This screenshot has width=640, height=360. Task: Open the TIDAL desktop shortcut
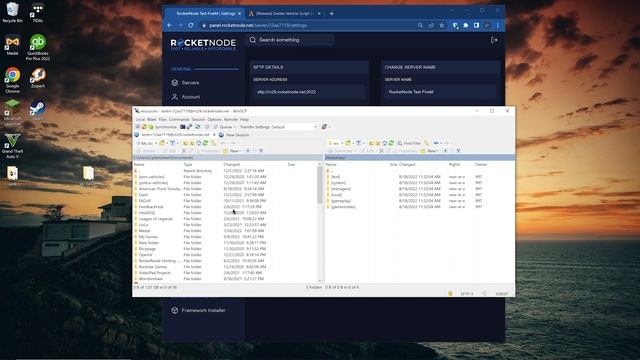[38, 12]
